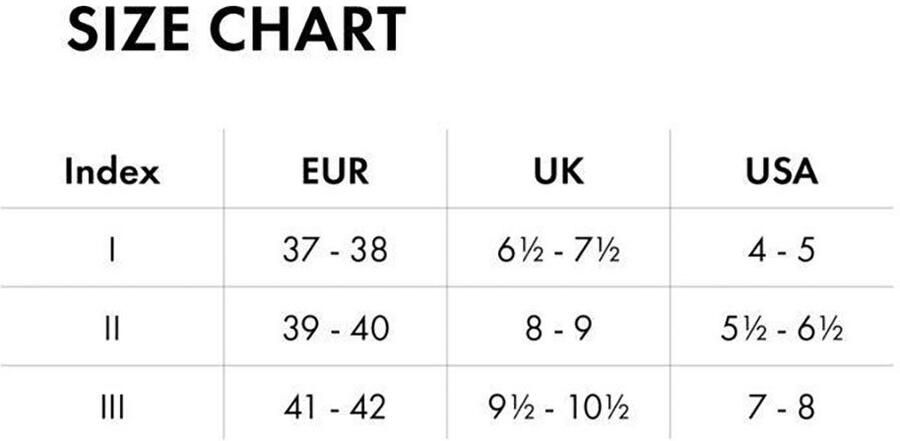
Task: Click the UK 6½ - 7½ size cell
Action: [559, 250]
